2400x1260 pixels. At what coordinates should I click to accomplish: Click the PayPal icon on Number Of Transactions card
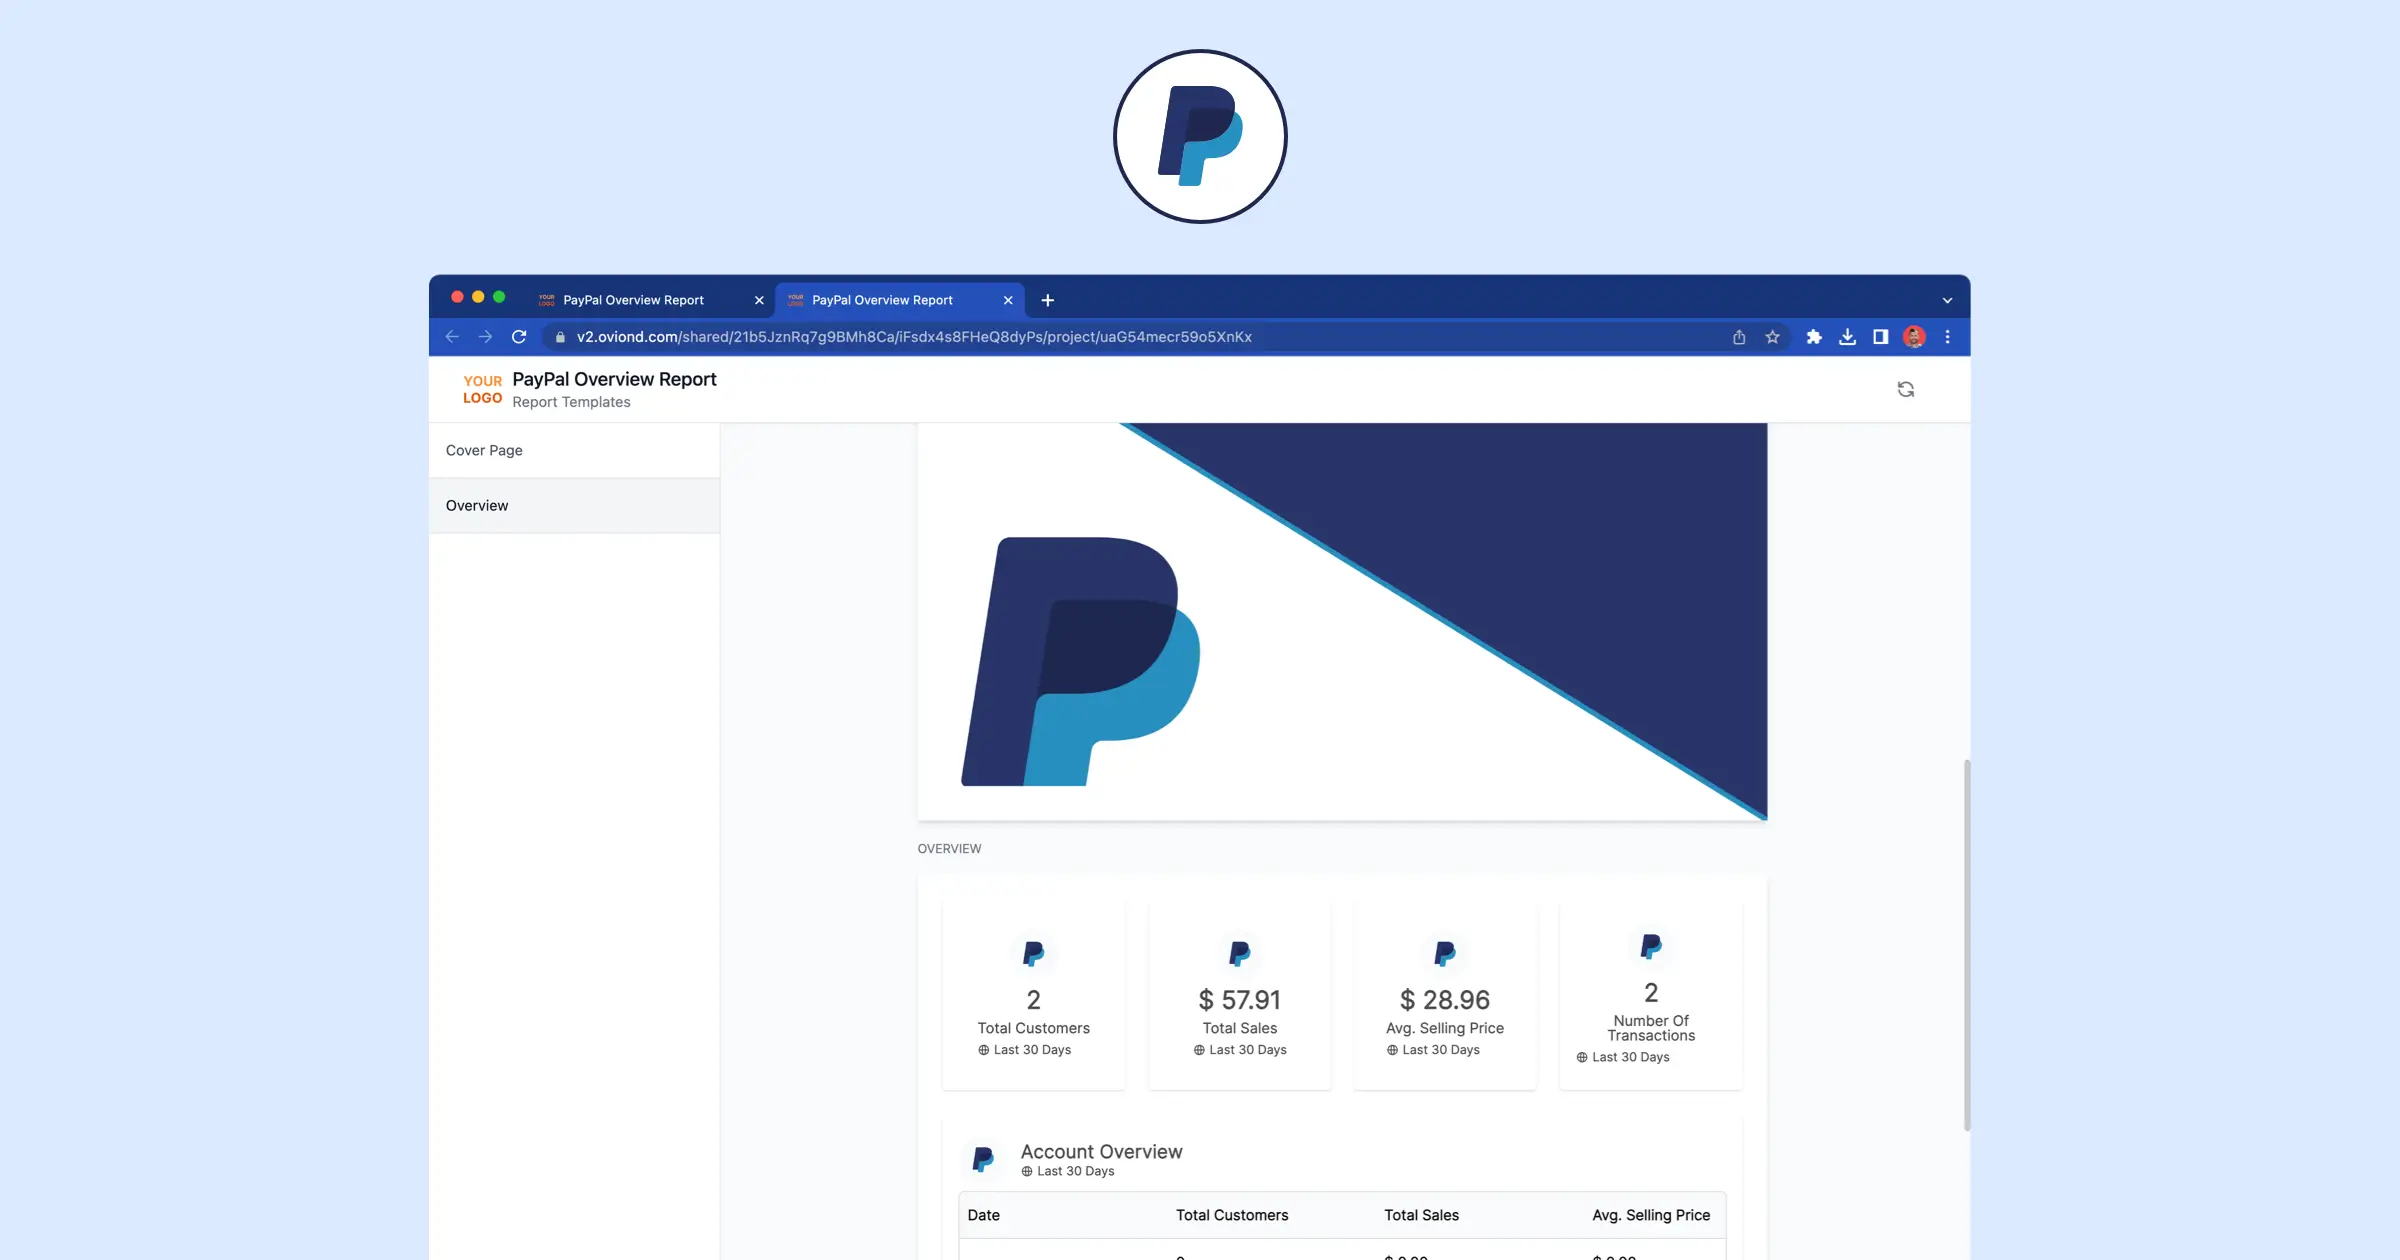(1651, 946)
